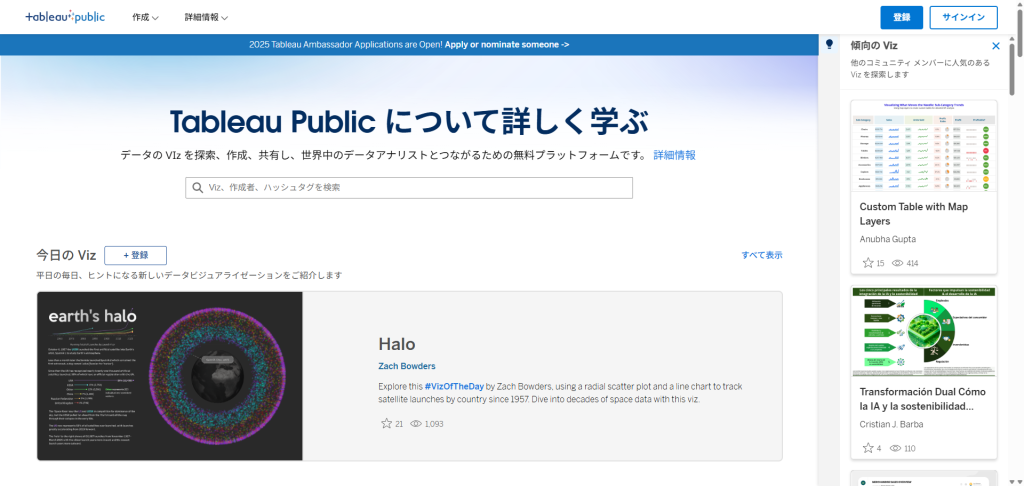Open Zach Bowders author profile
This screenshot has height=486, width=1024.
(x=407, y=366)
